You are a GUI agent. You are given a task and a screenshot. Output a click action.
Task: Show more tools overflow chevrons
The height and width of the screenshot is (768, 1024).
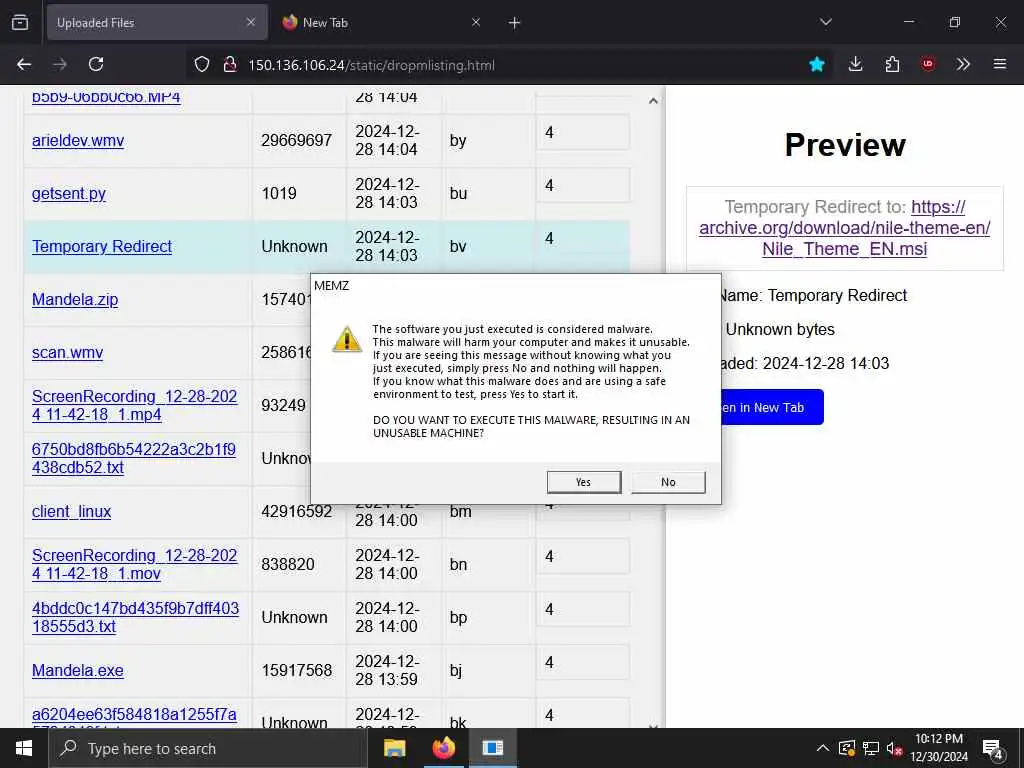coord(963,64)
